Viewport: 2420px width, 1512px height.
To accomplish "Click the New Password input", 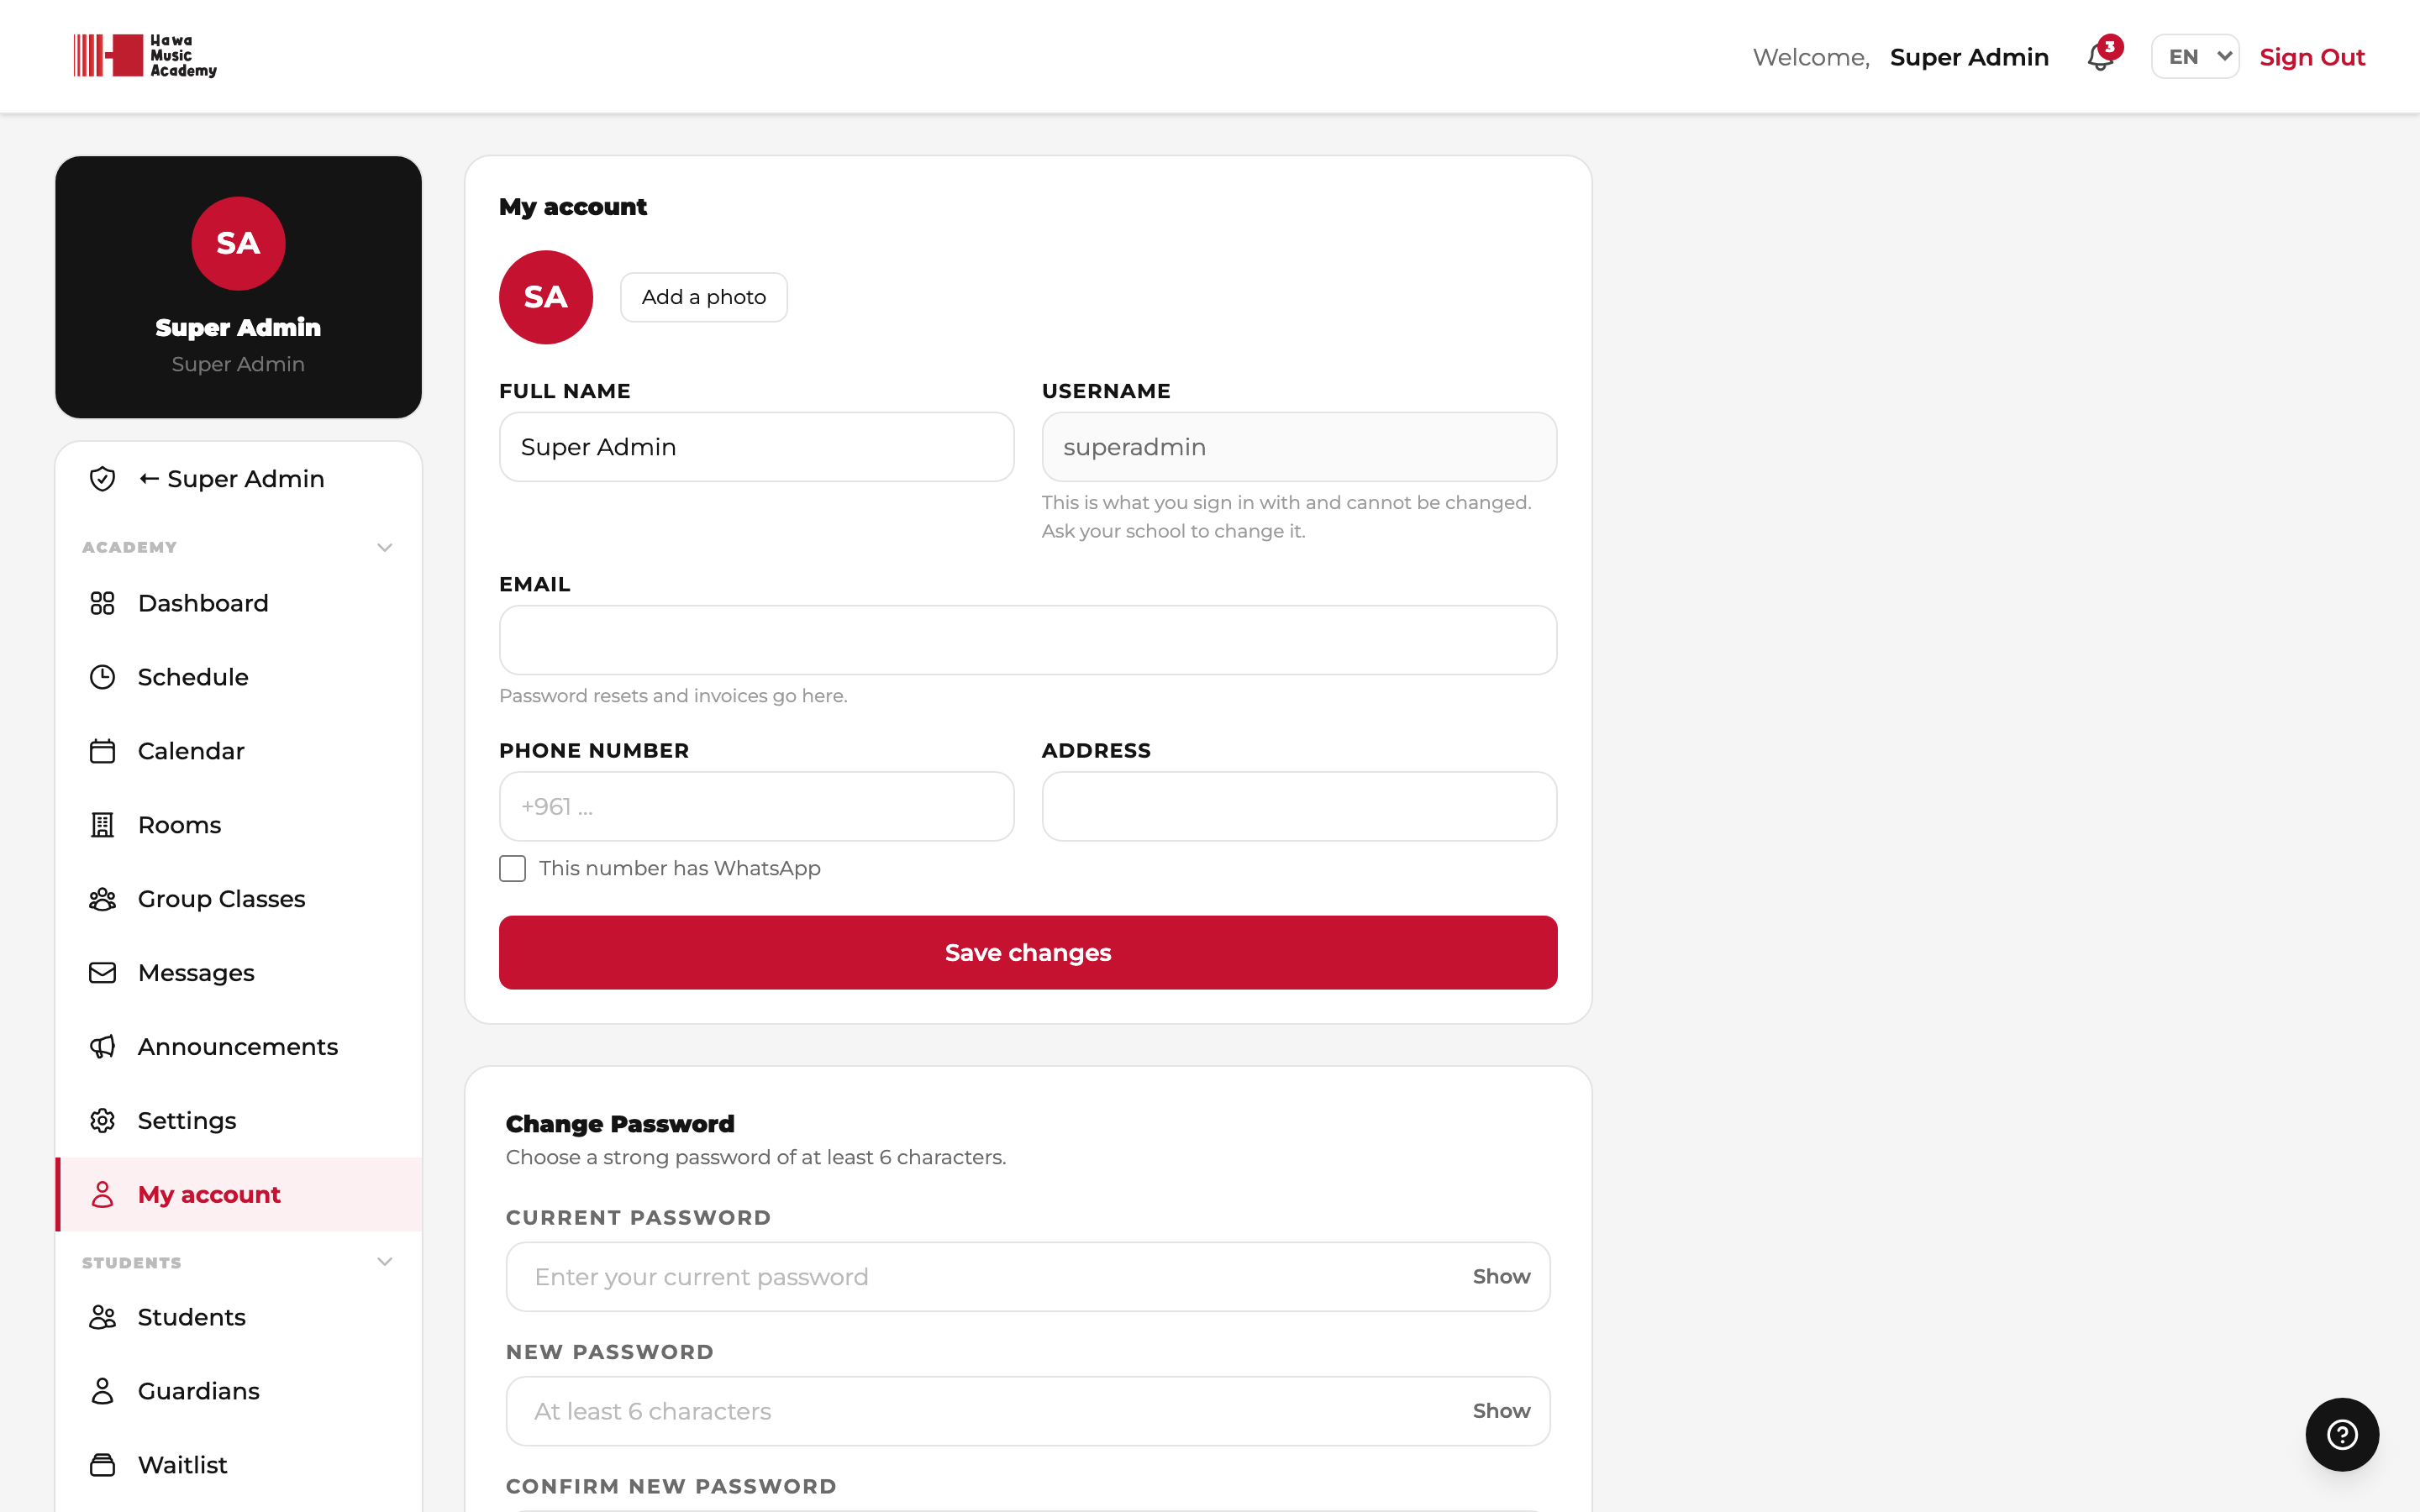I will [x=1028, y=1411].
